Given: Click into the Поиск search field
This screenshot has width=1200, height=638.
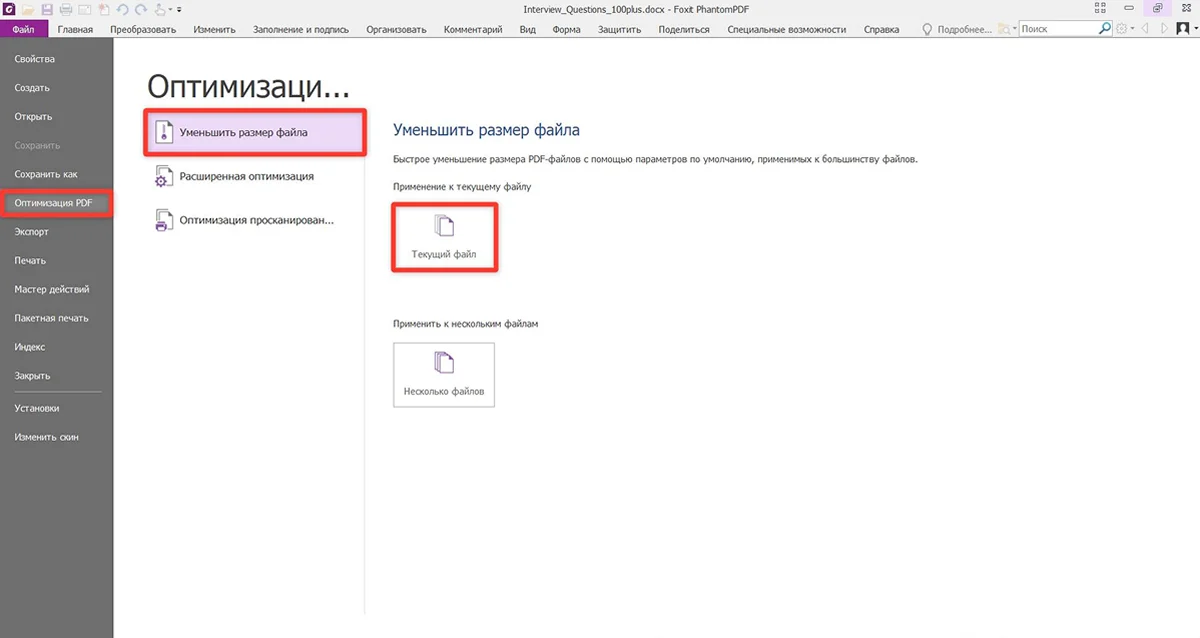Looking at the screenshot, I should tap(1058, 29).
